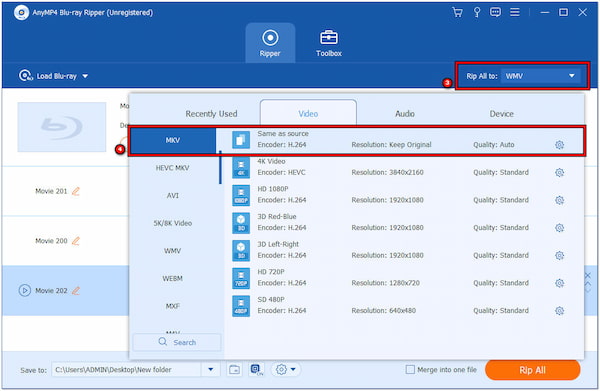Screen dimensions: 600x391
Task: Select the Audio format tab
Action: 405,114
